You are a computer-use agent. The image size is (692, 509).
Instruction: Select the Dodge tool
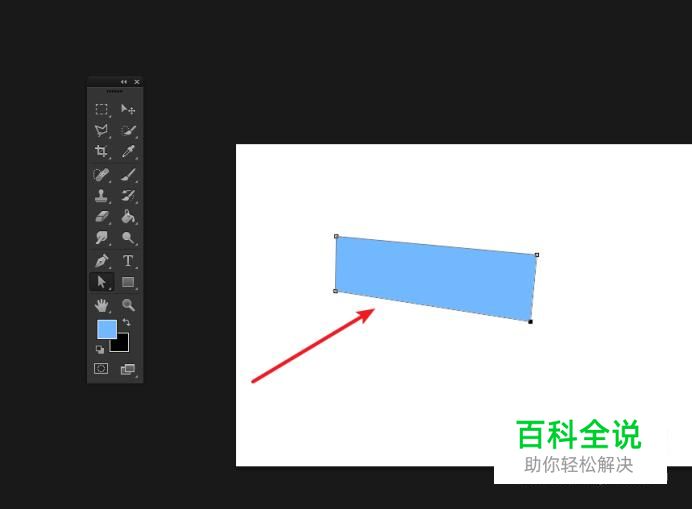pyautogui.click(x=128, y=238)
